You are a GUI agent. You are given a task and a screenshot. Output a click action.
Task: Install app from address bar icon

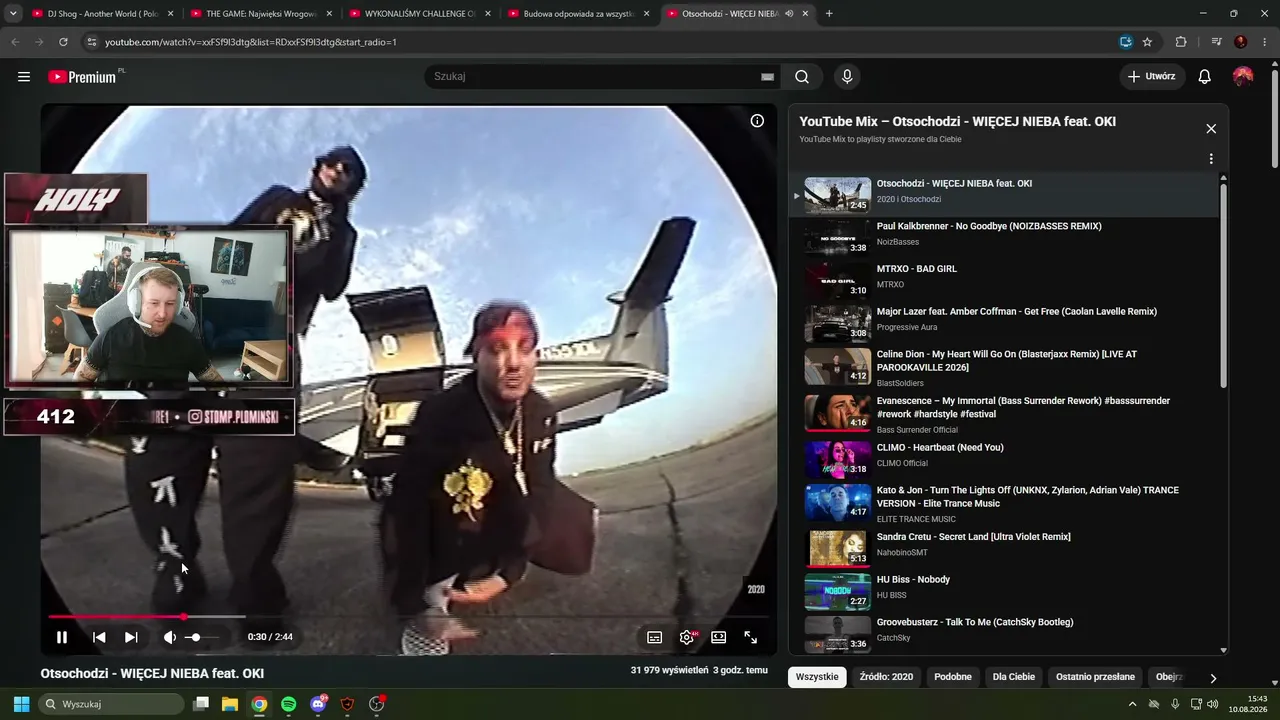tap(1125, 42)
